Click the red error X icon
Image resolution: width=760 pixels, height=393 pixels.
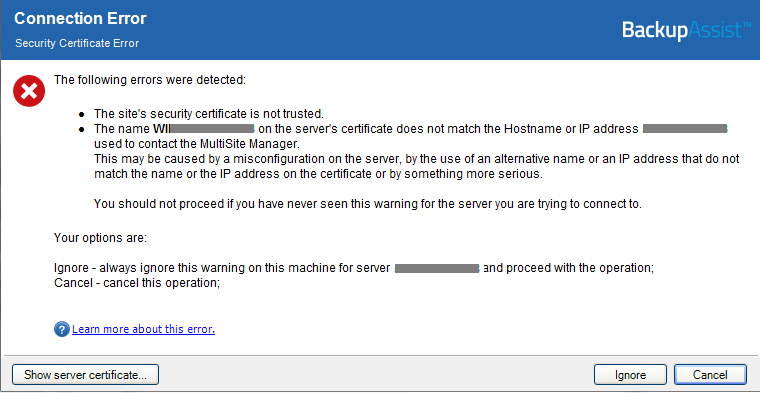29,91
